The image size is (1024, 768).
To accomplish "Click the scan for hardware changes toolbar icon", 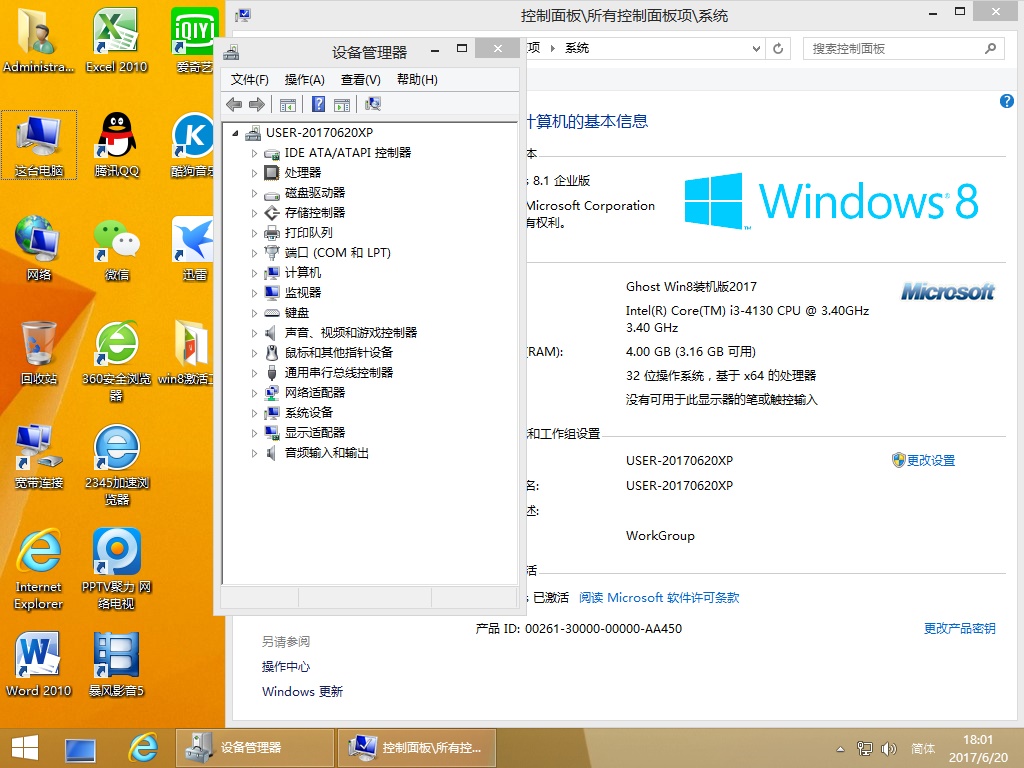I will point(371,104).
